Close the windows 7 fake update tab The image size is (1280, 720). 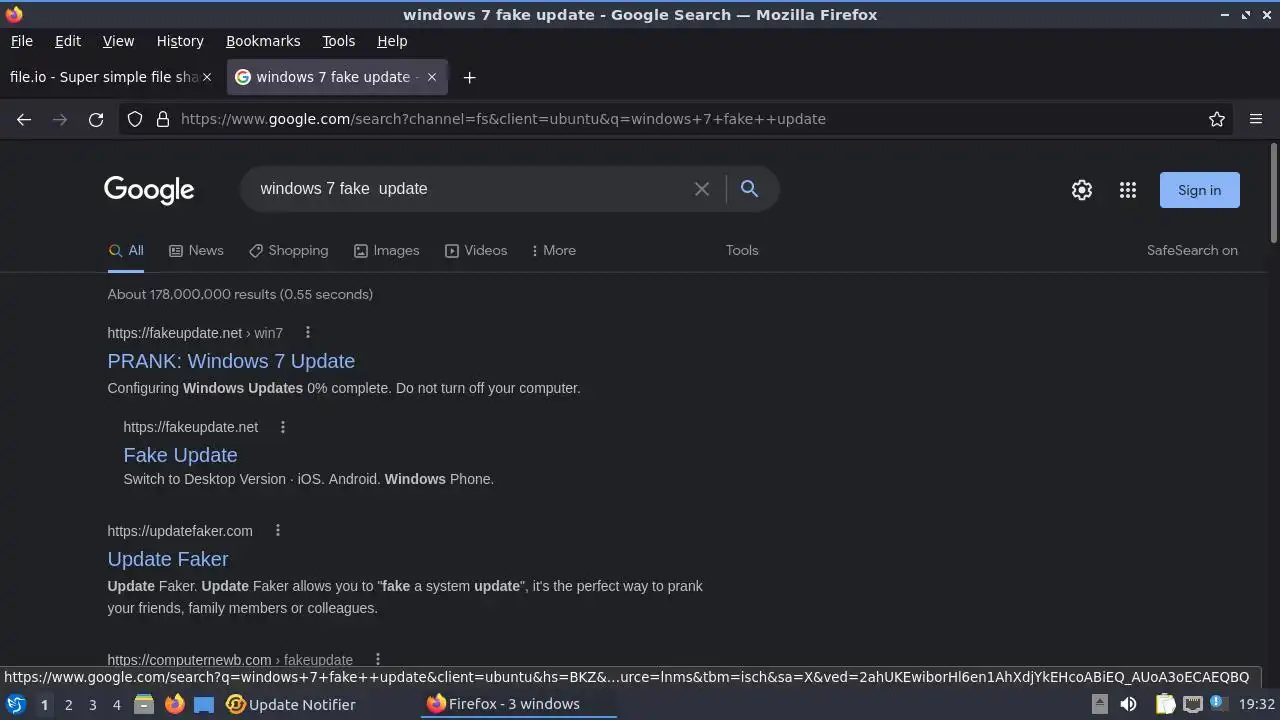coord(432,77)
